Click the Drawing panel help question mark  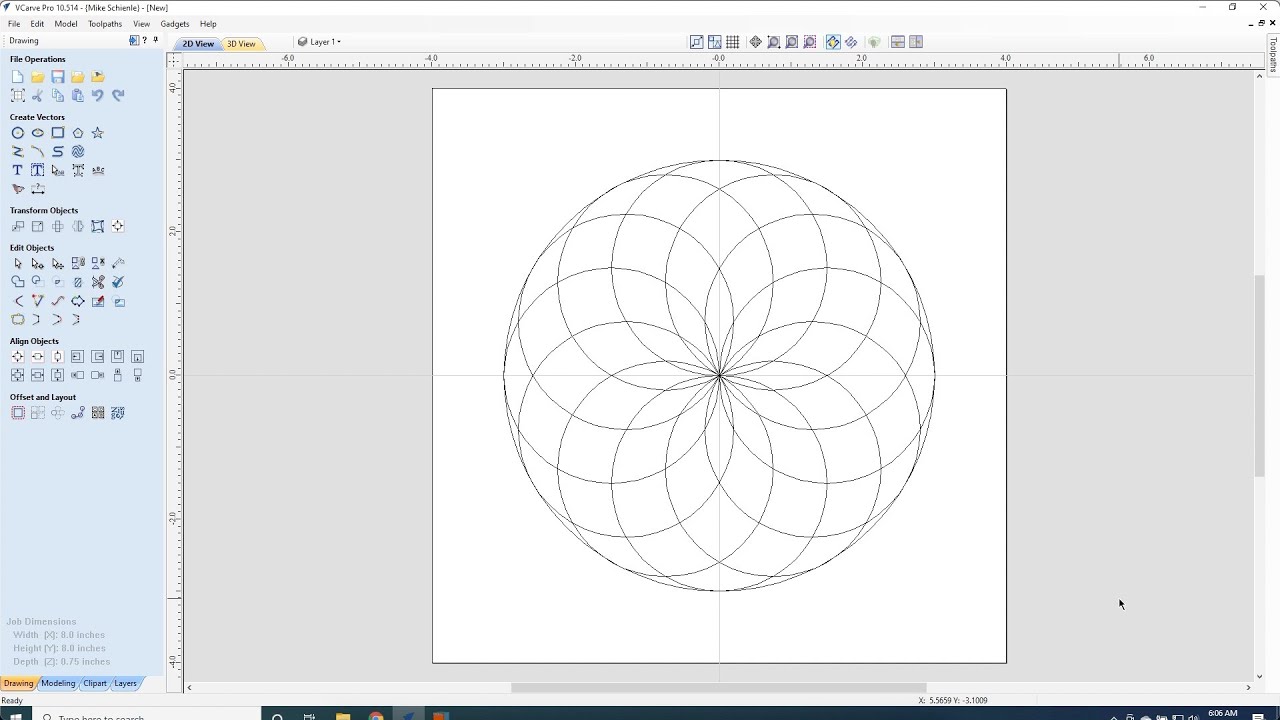click(145, 41)
